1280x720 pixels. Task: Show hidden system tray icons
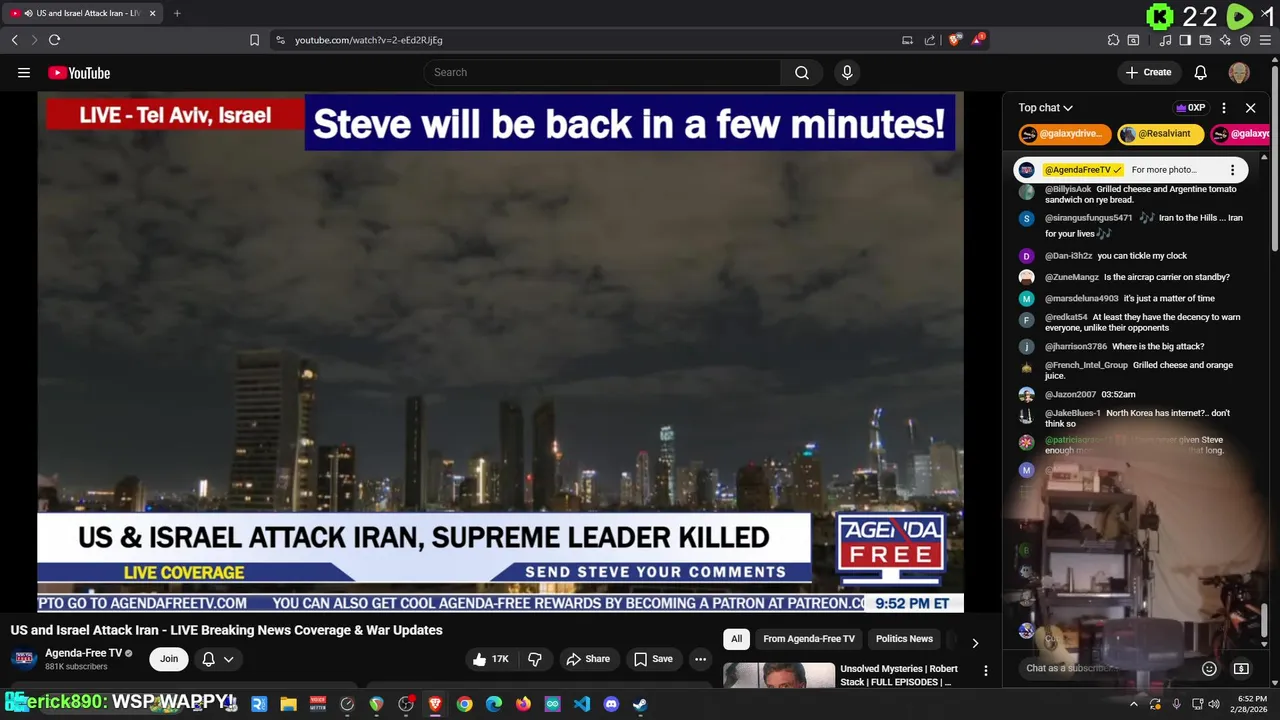1133,704
